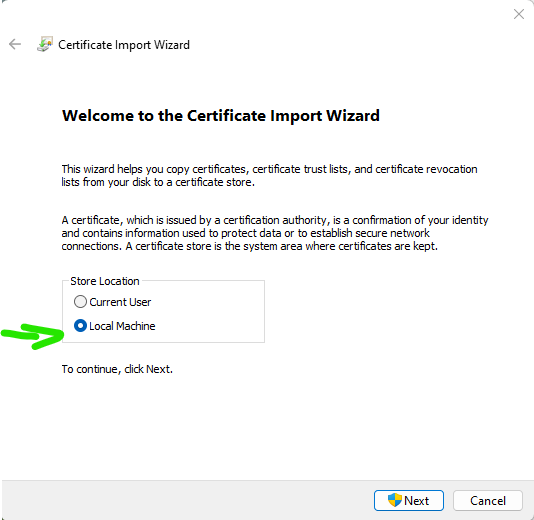534x520 pixels.
Task: Click the gray footer bar beside Next
Action: (187, 501)
